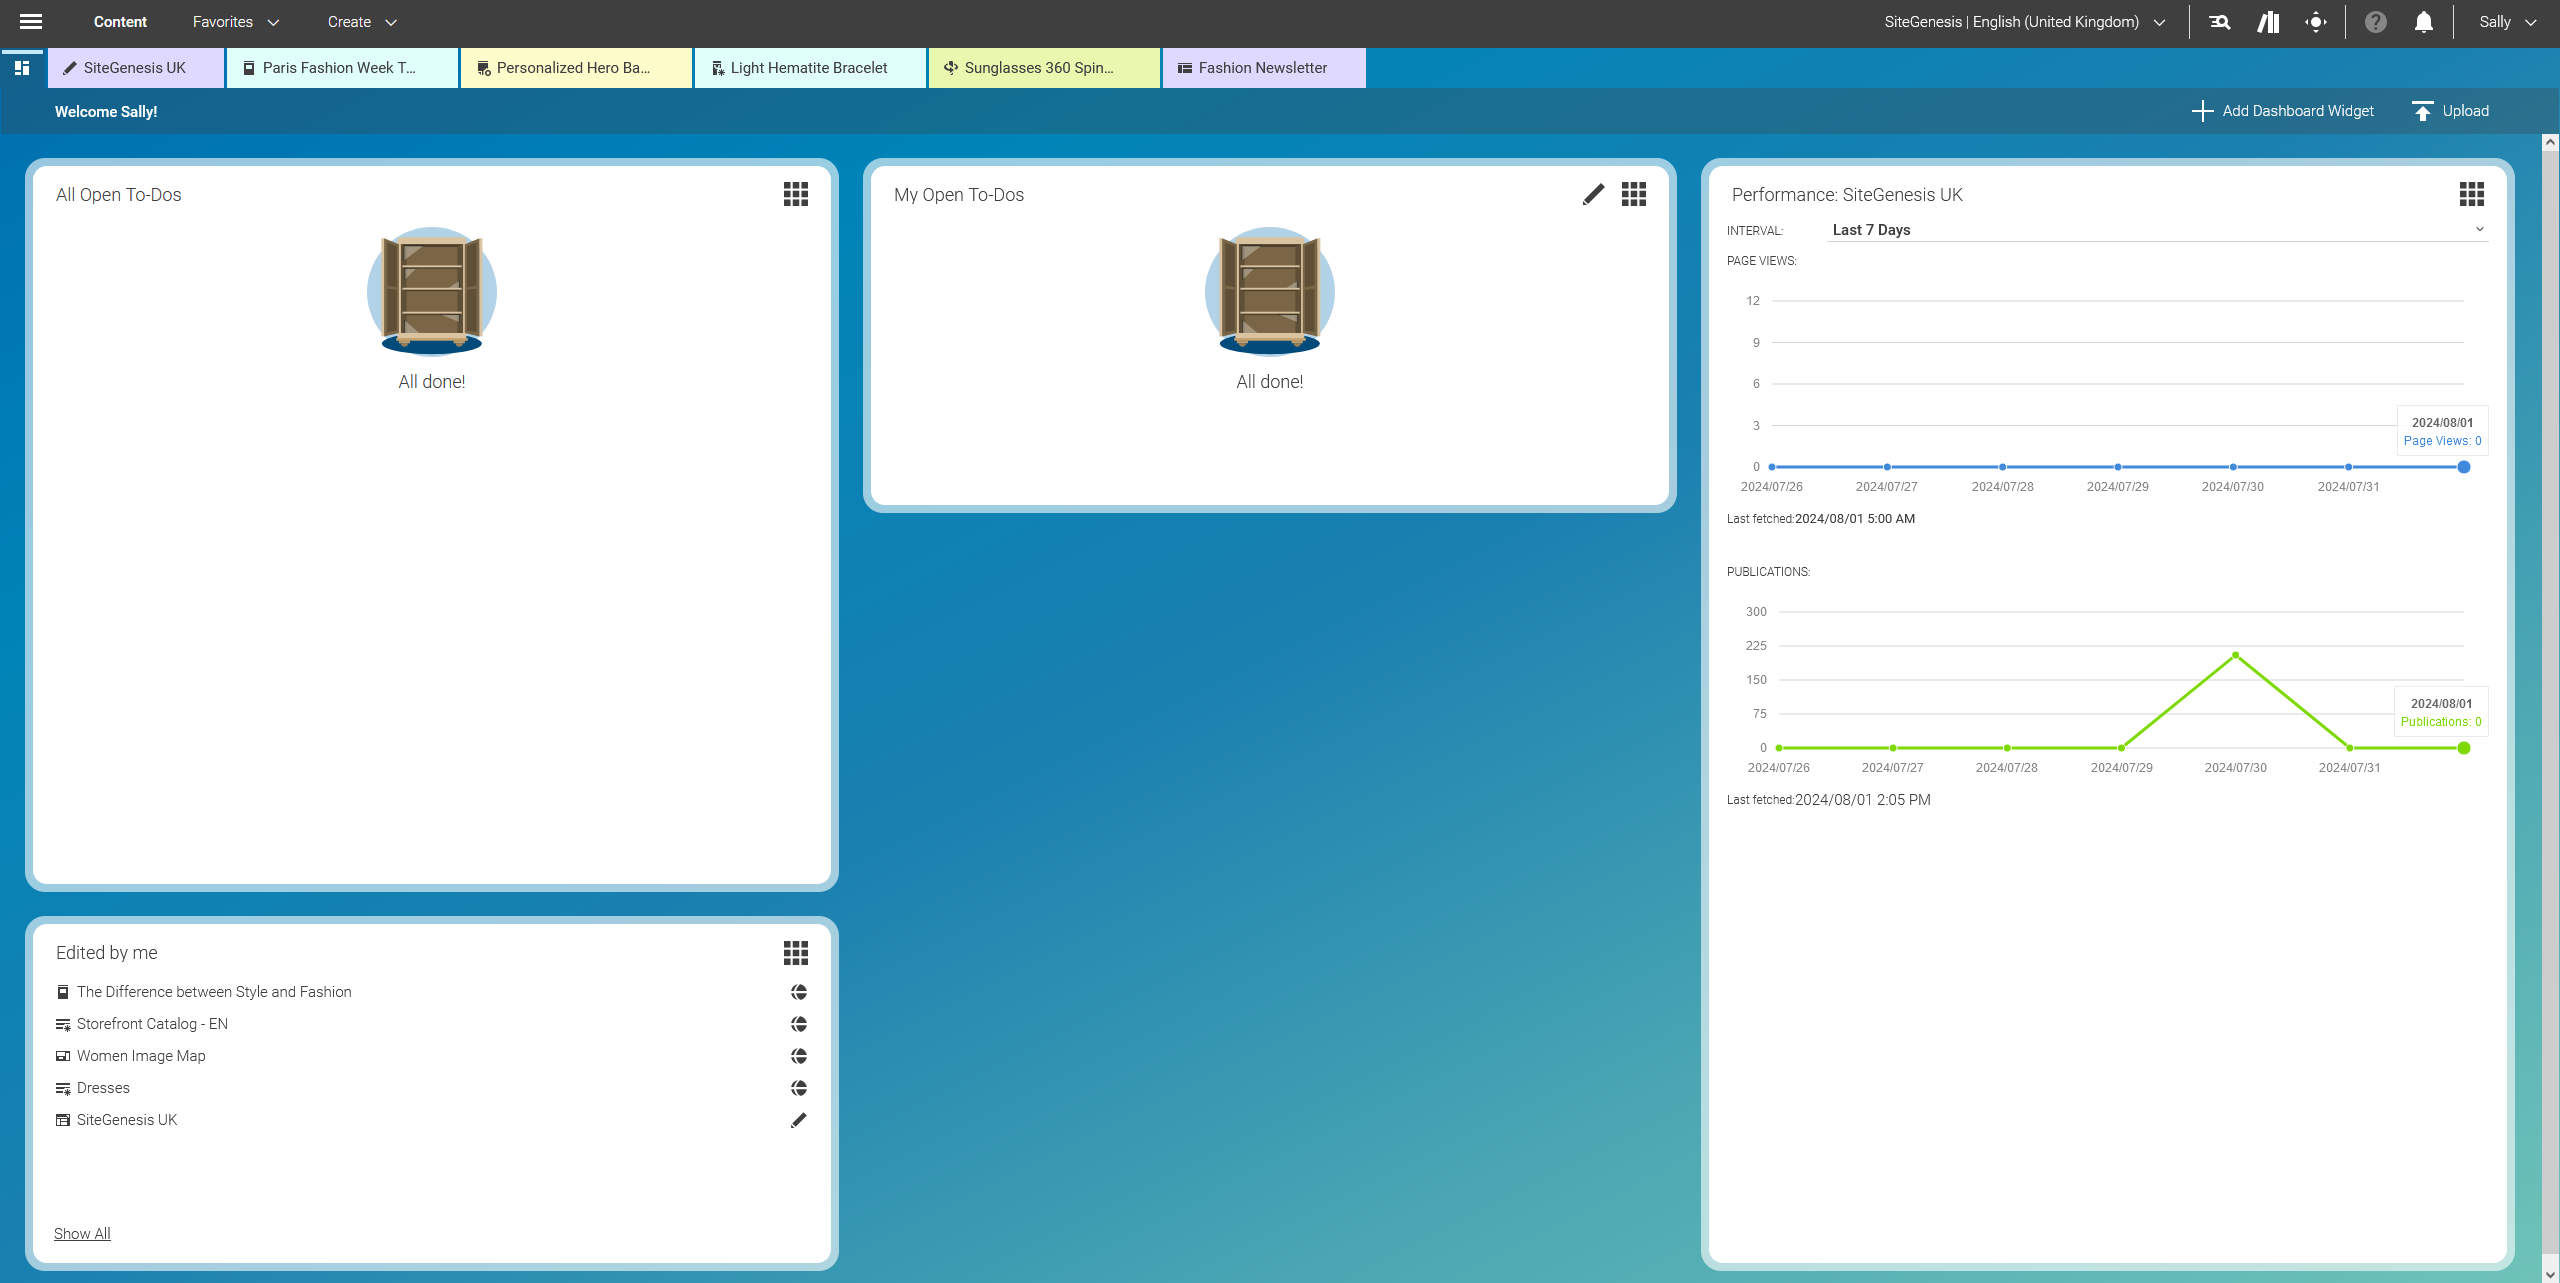Viewport: 2560px width, 1283px height.
Task: Open the site and locale selector
Action: [2021, 21]
